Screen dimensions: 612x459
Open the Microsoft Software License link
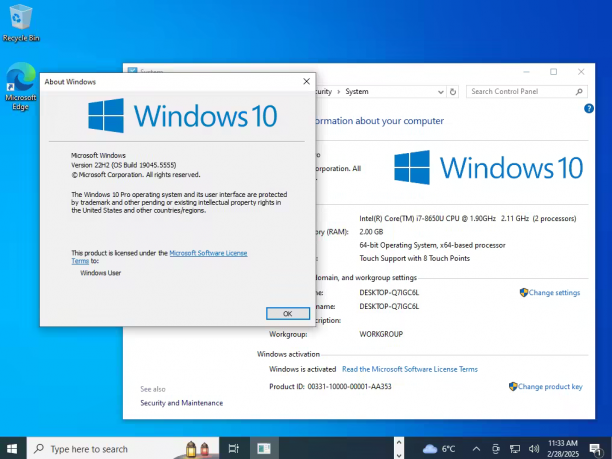click(x=208, y=253)
